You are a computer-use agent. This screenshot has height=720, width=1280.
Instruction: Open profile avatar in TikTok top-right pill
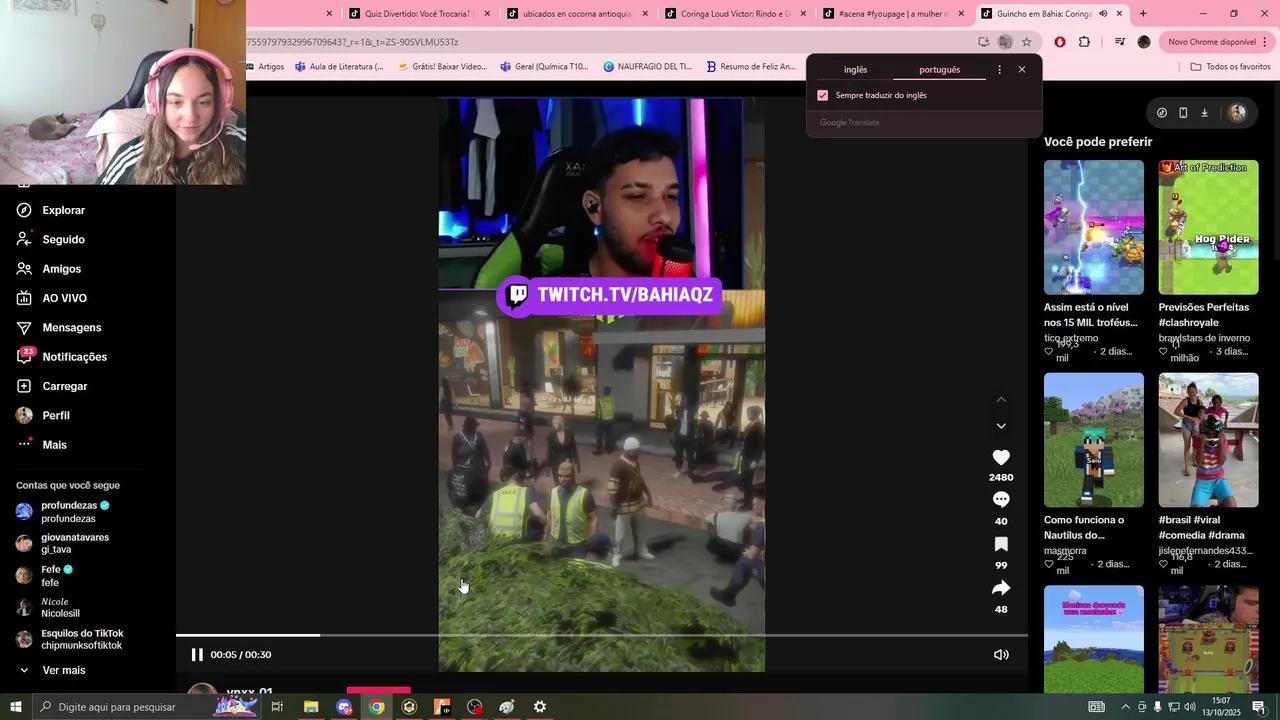click(x=1237, y=113)
